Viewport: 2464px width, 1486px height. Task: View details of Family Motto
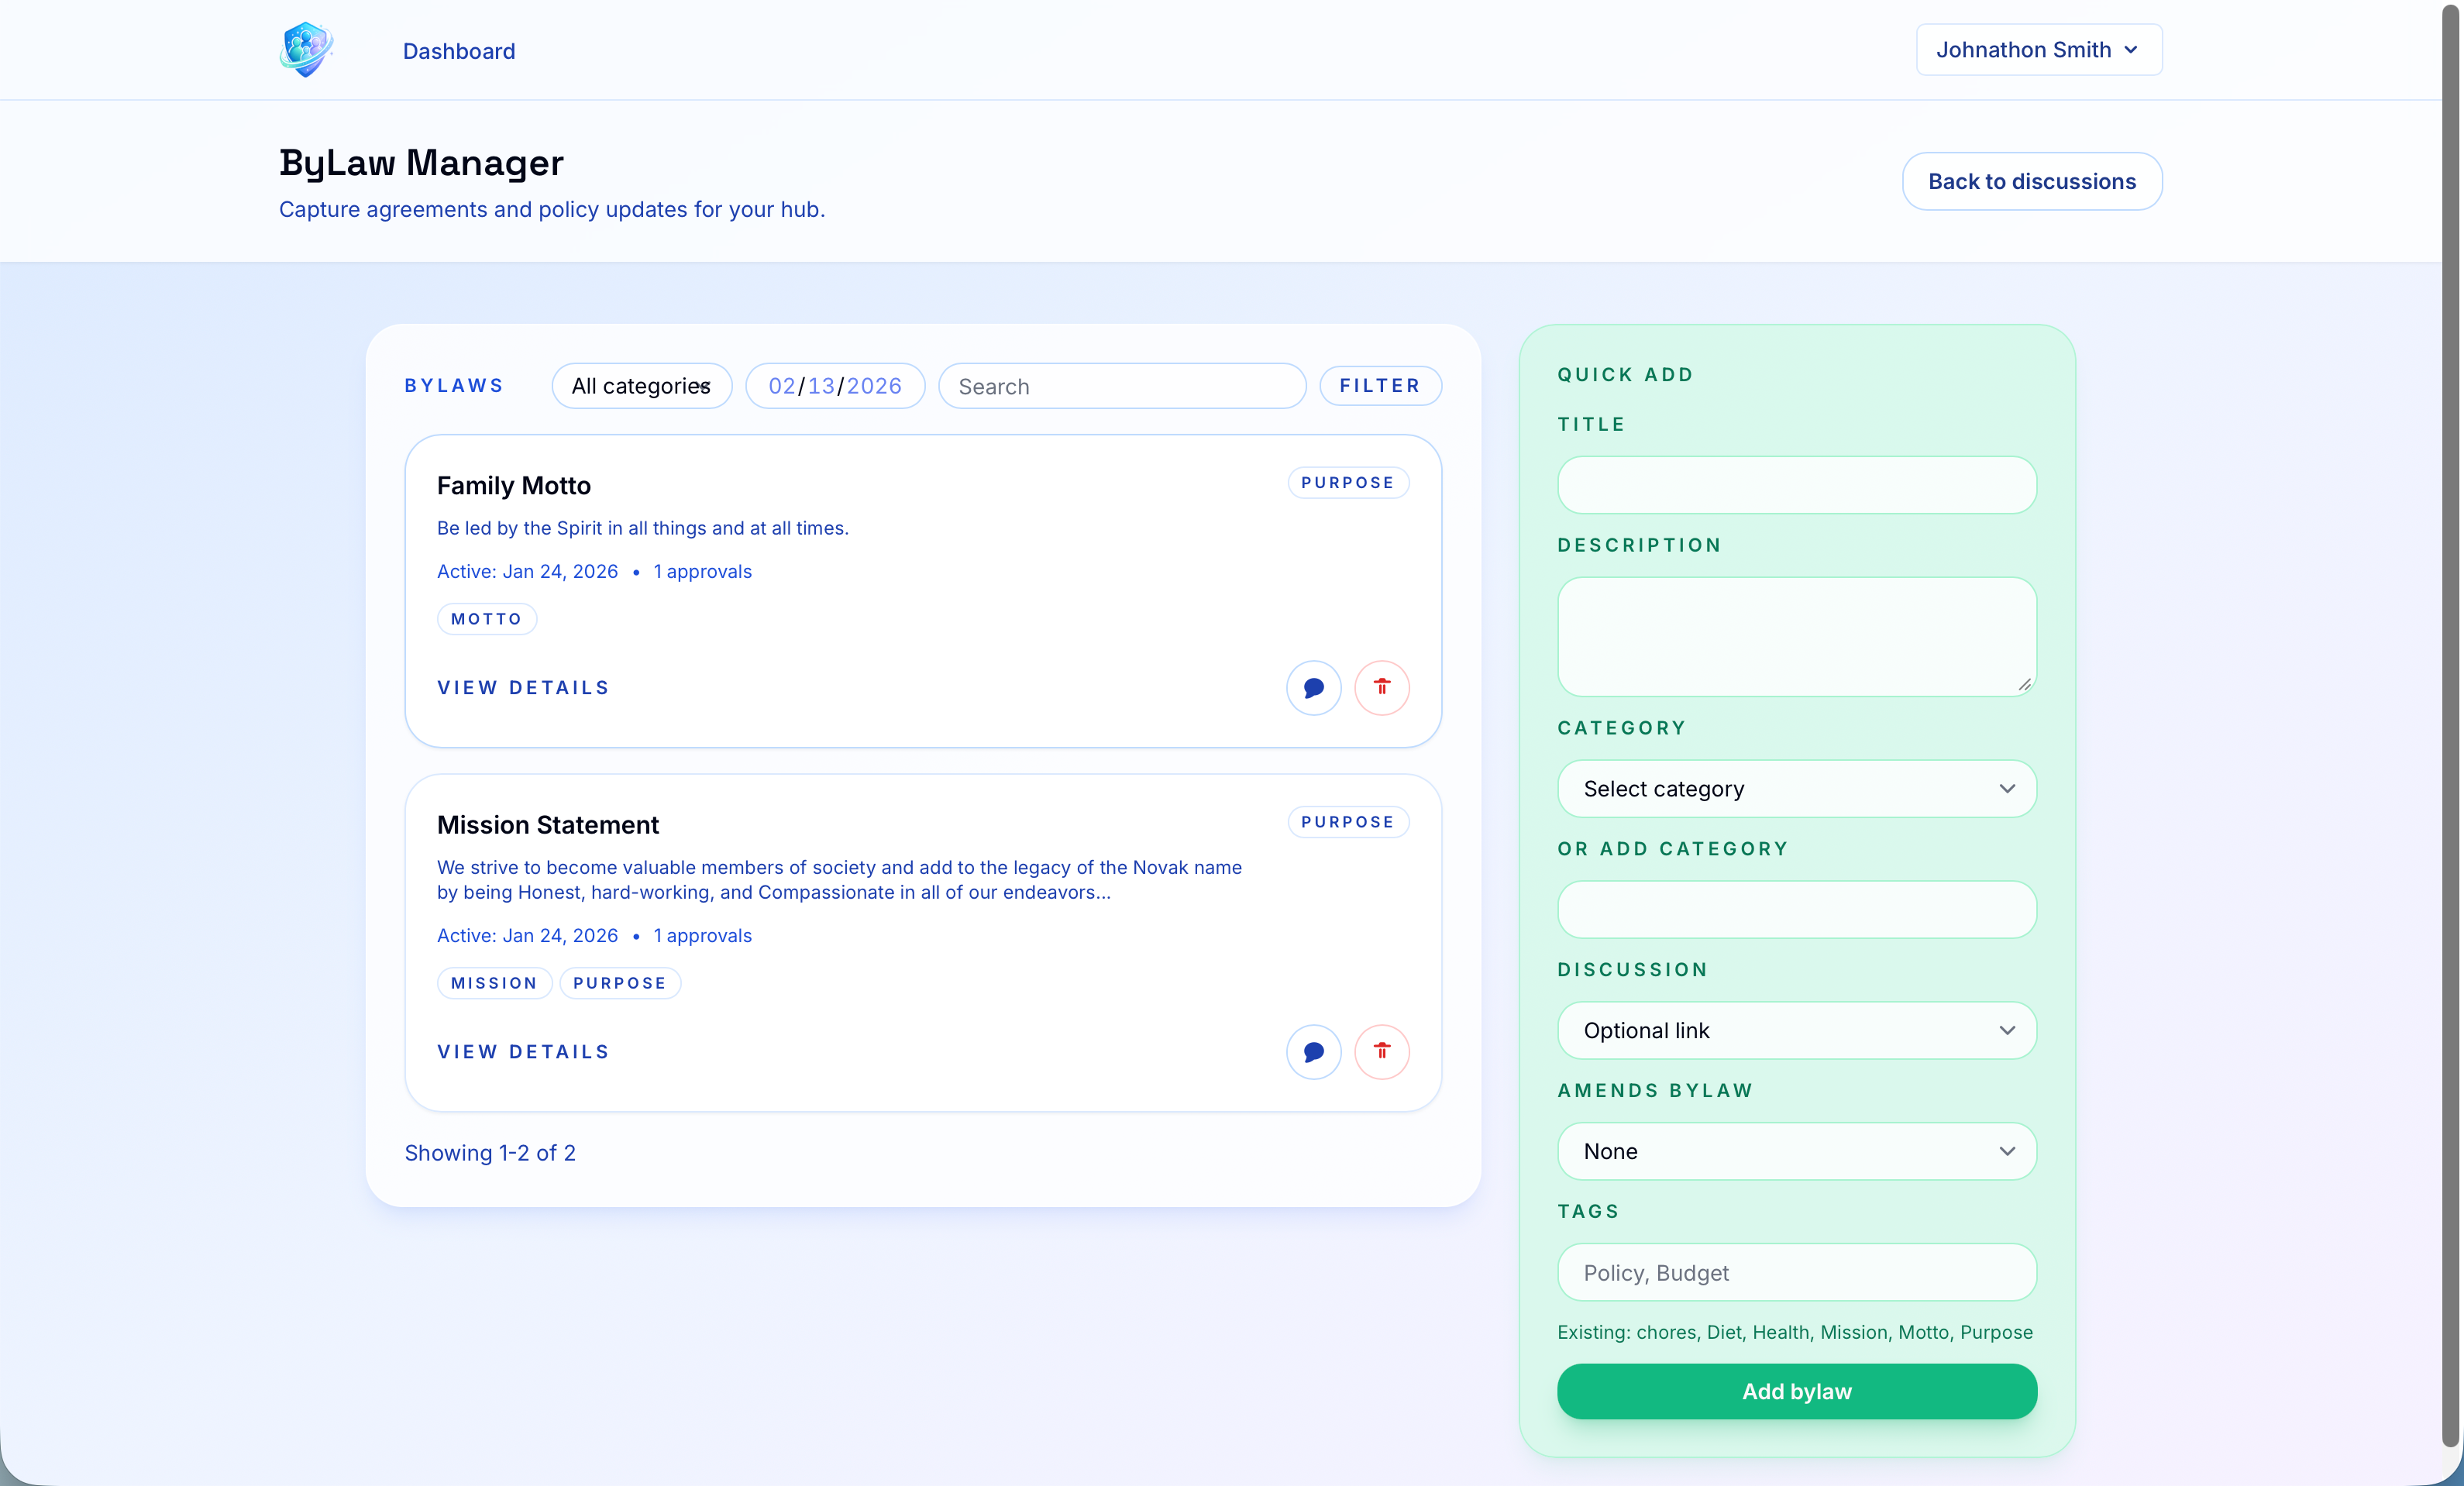[523, 688]
